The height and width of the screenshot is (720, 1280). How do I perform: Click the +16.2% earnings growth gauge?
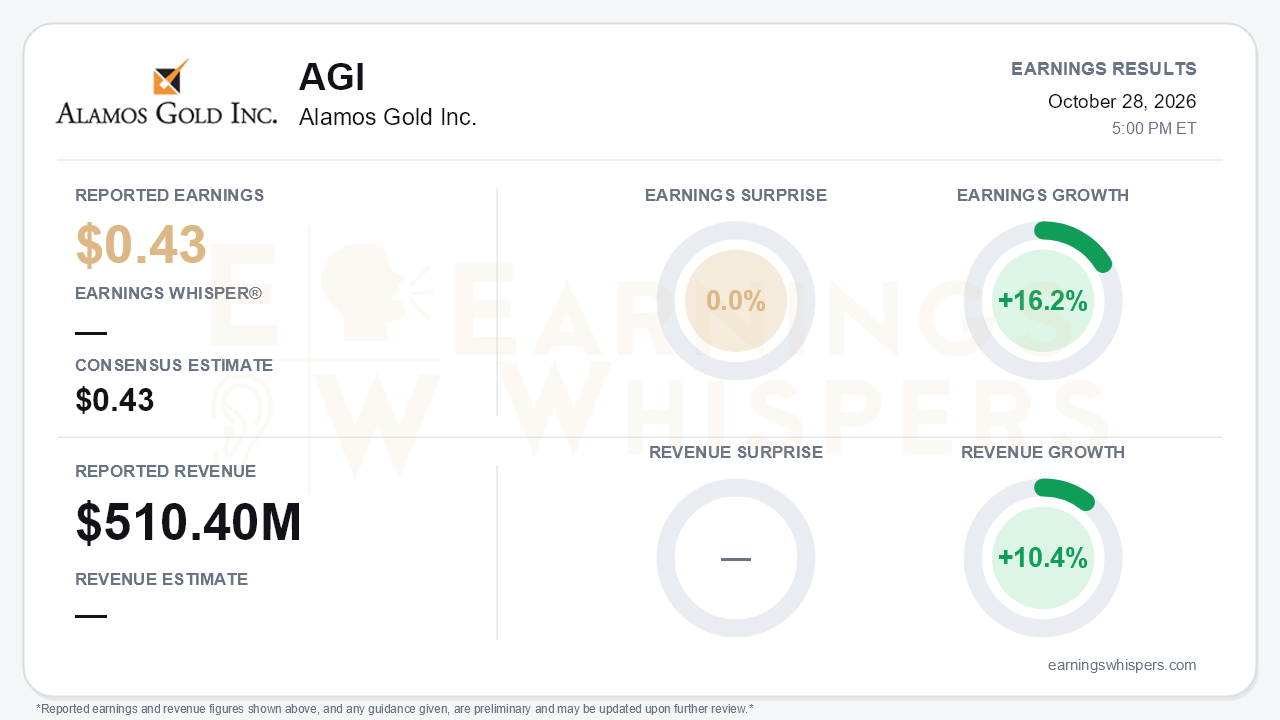coord(1043,301)
